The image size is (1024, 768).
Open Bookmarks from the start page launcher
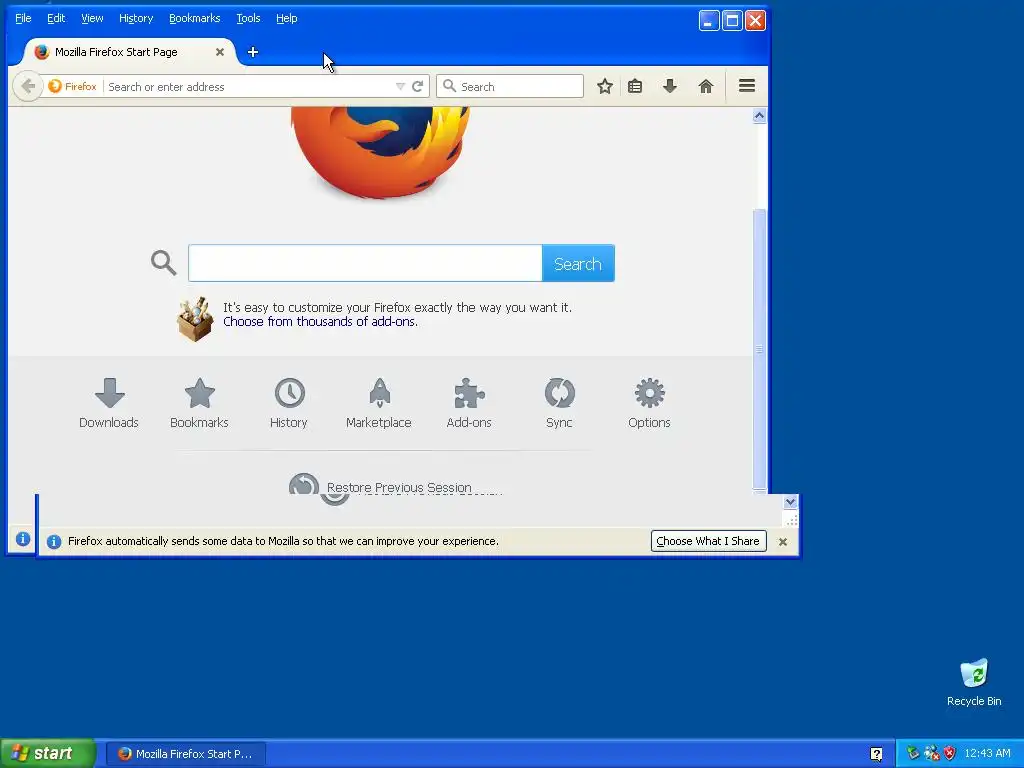click(x=199, y=403)
